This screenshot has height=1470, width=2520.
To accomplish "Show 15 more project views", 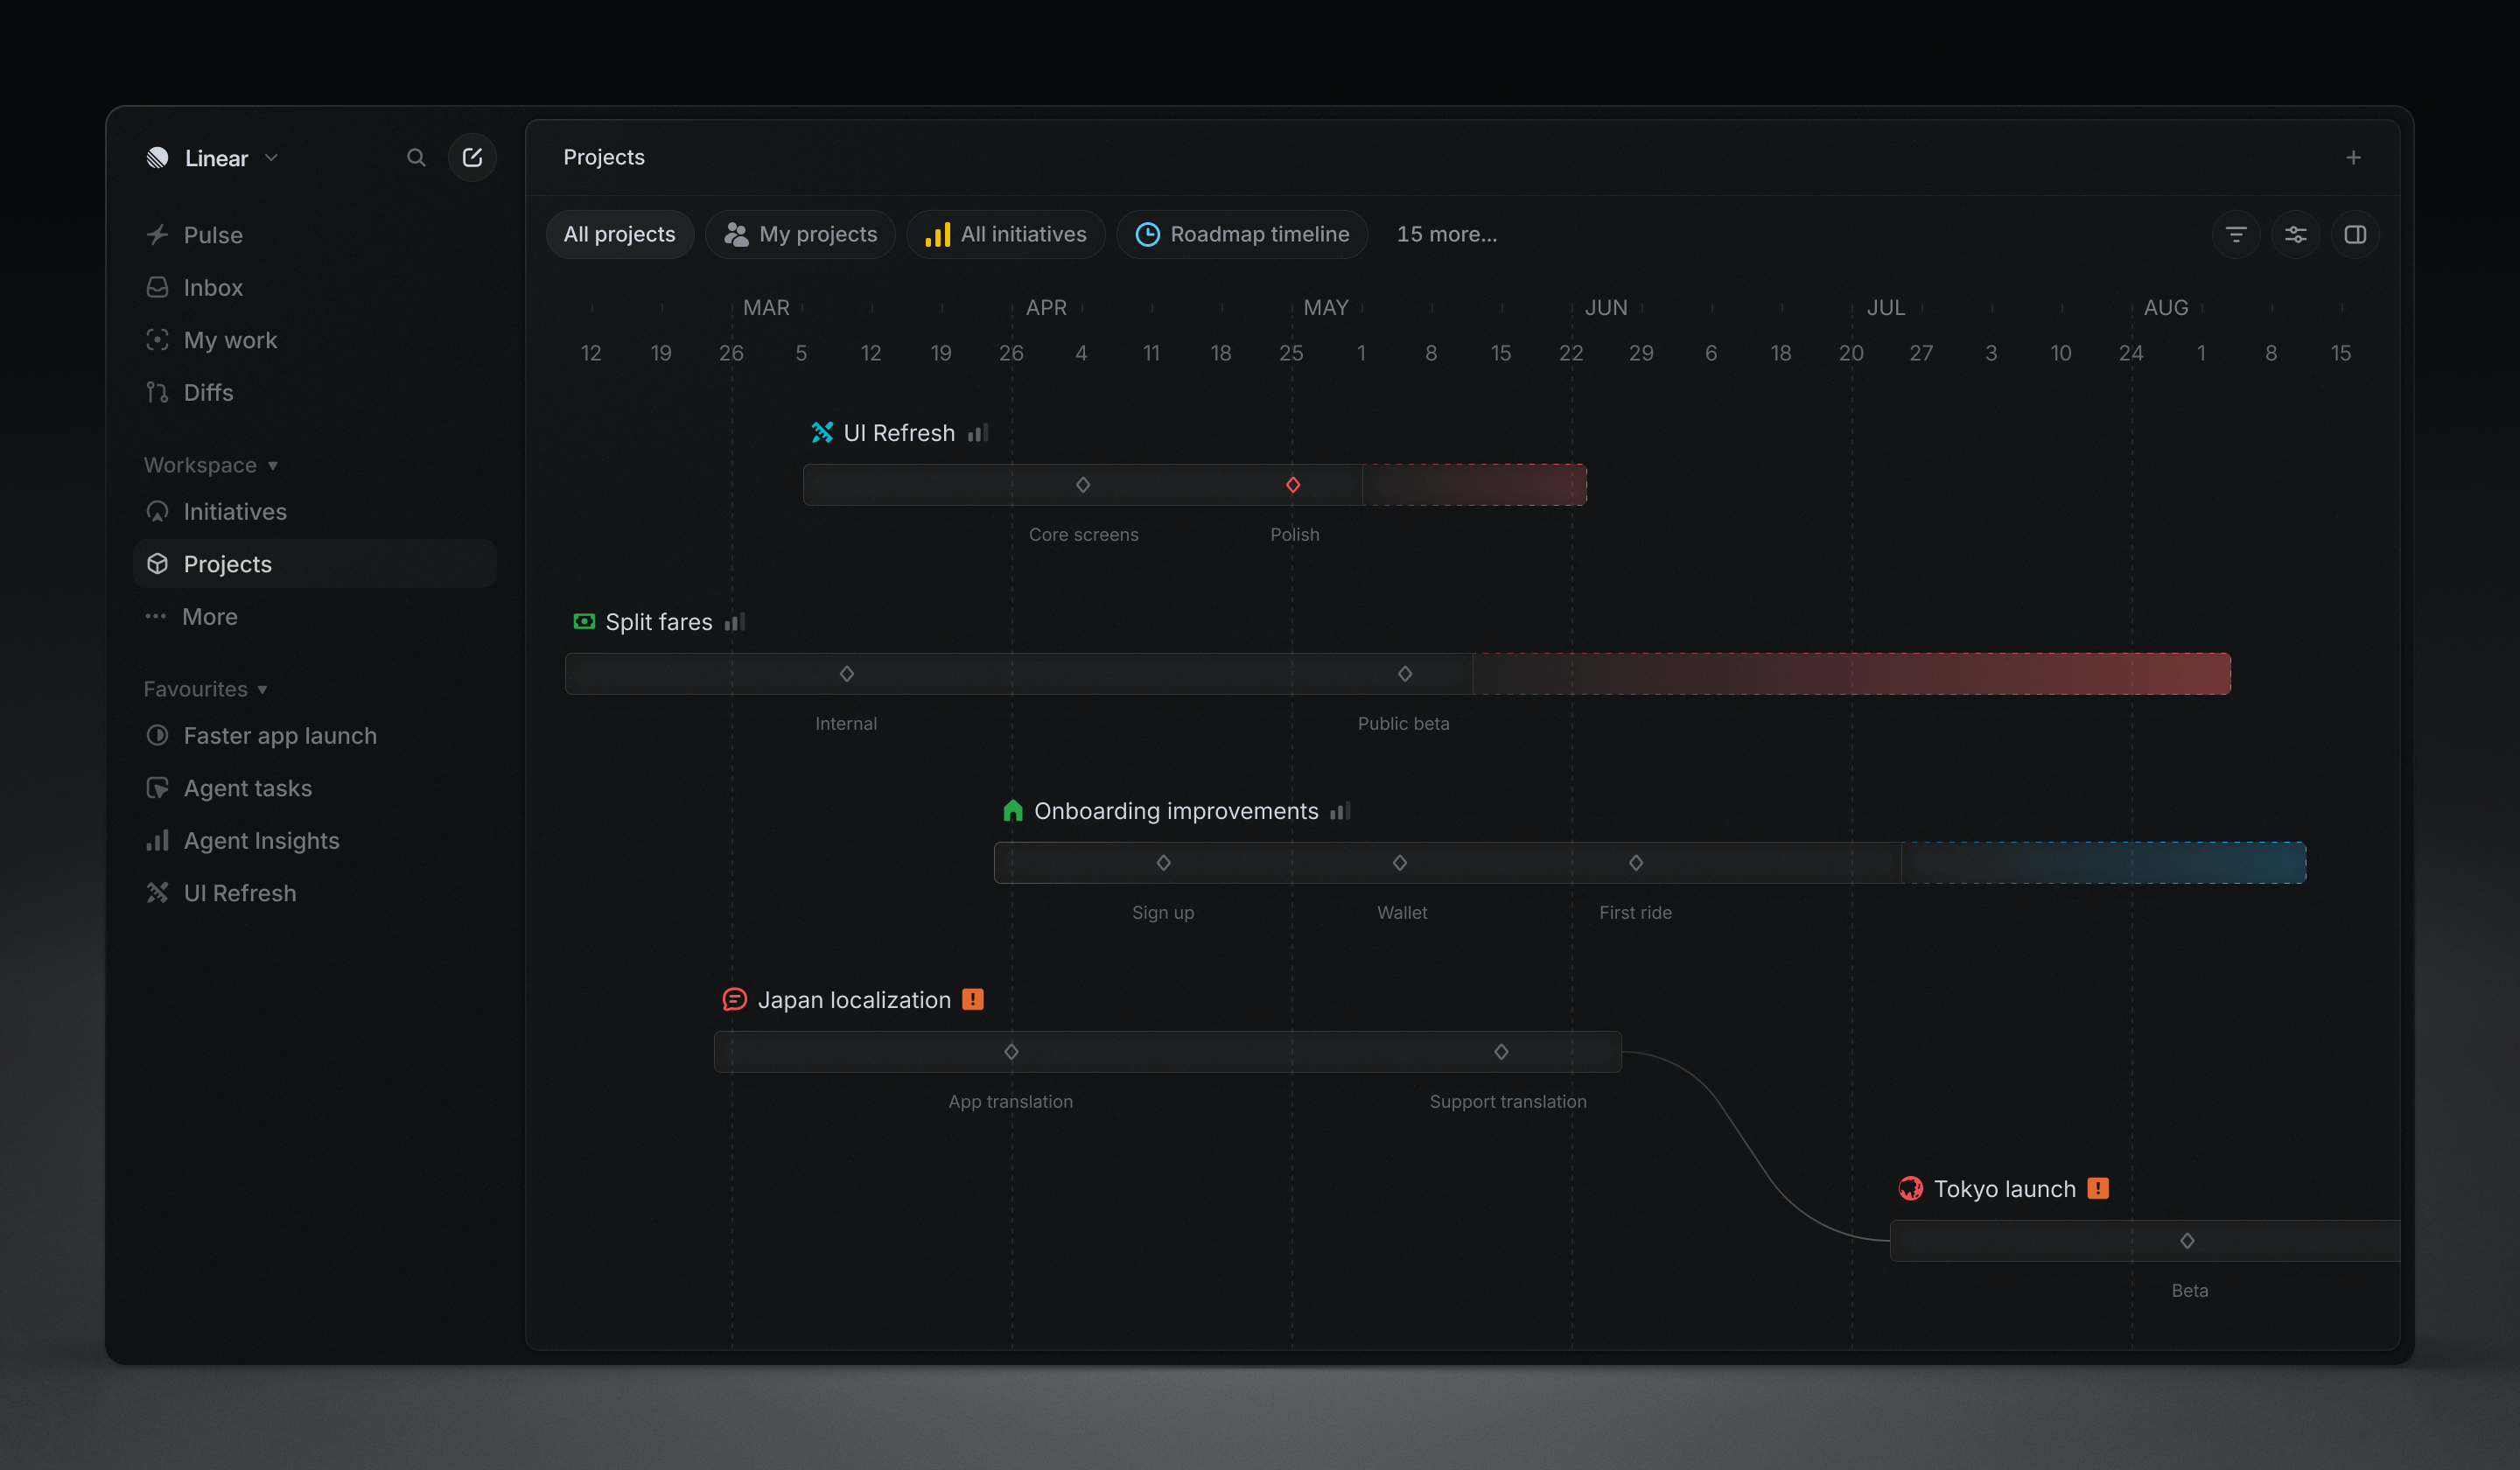I will click(x=1446, y=234).
